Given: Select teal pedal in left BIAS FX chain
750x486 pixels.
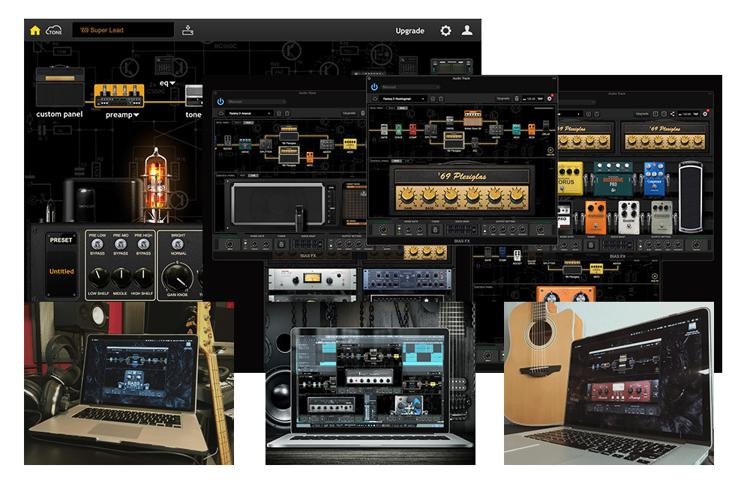Looking at the screenshot, I should point(245,144).
